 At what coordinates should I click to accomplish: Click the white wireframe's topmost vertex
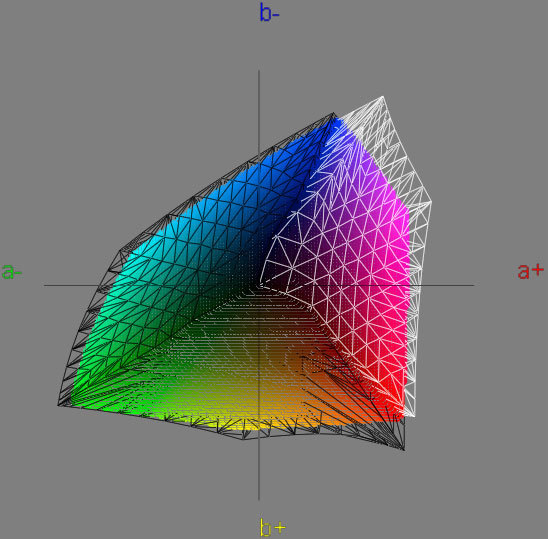383,96
